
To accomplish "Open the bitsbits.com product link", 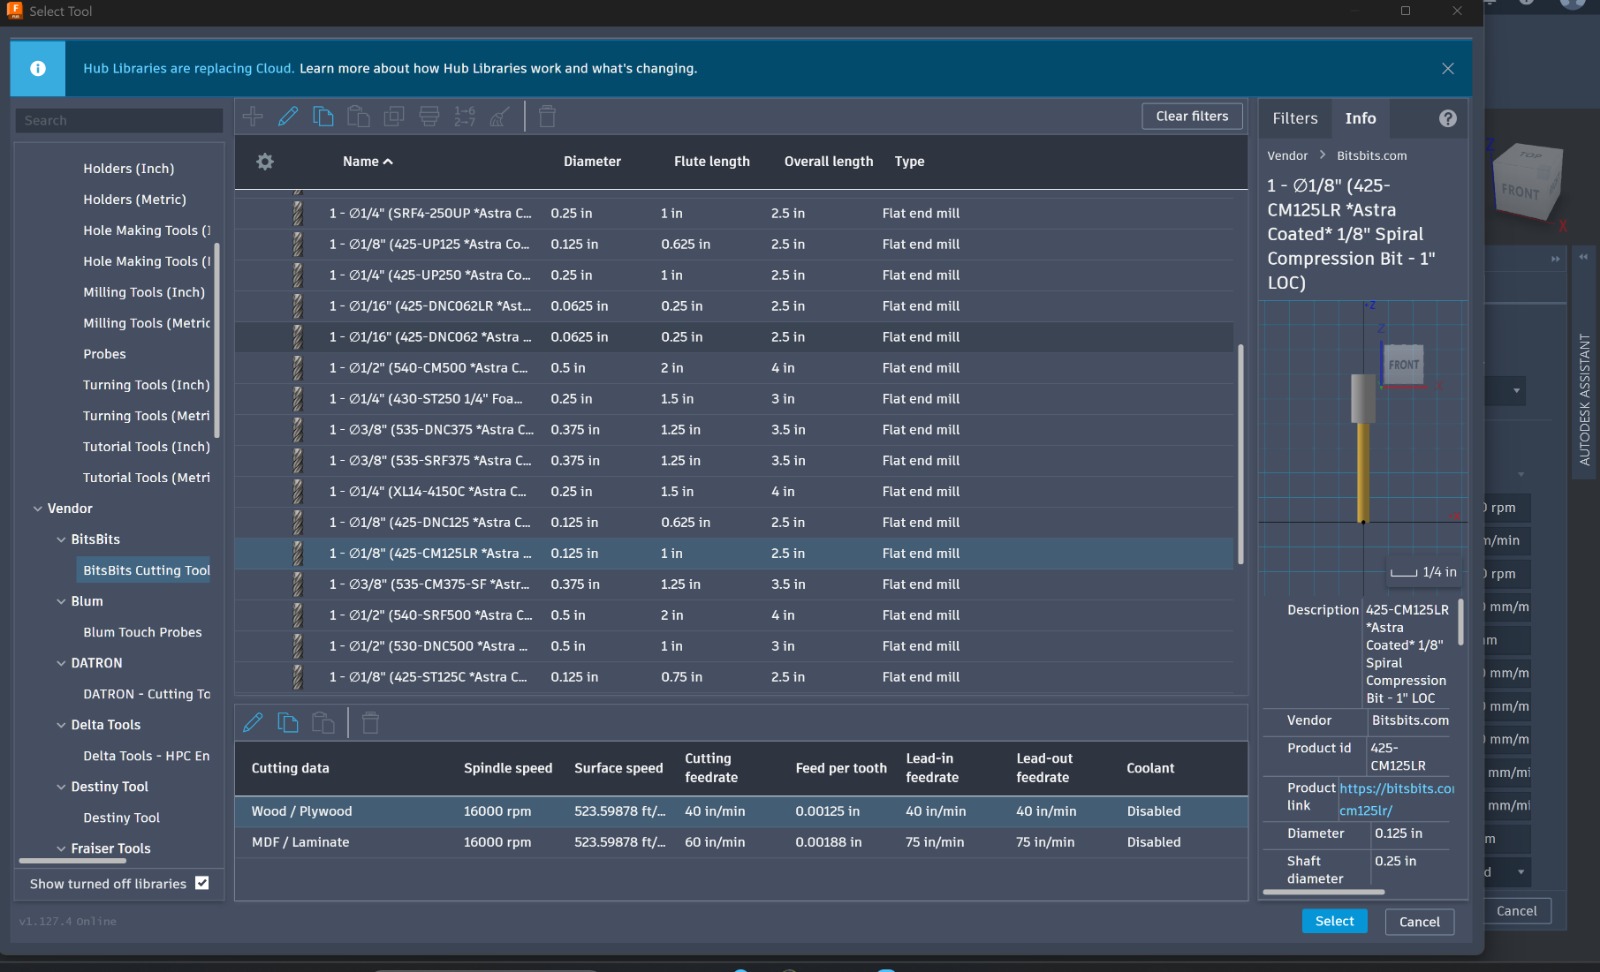I will [1396, 799].
